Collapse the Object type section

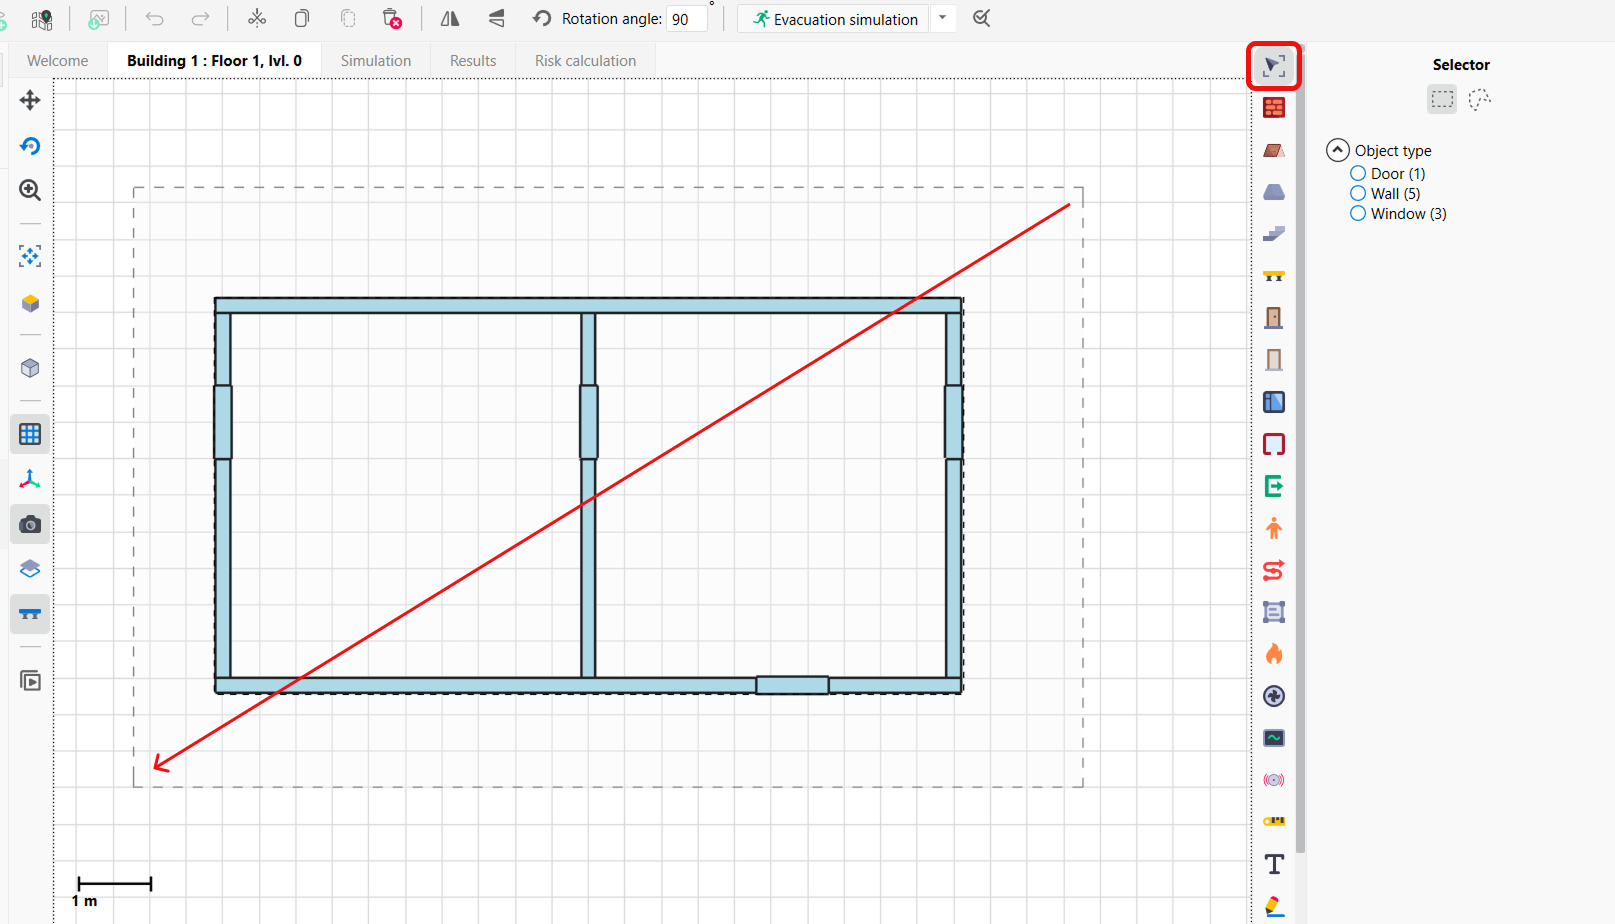pos(1337,150)
